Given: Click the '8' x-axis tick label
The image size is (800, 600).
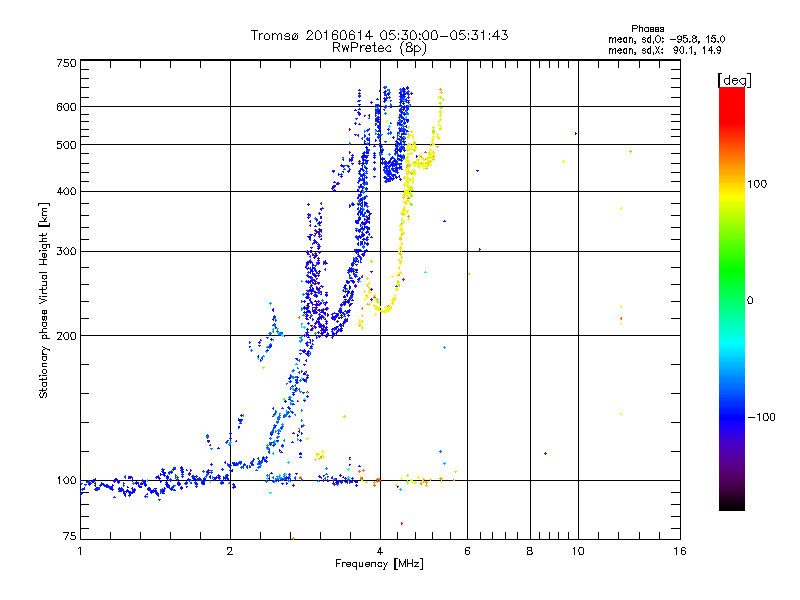Looking at the screenshot, I should point(530,551).
